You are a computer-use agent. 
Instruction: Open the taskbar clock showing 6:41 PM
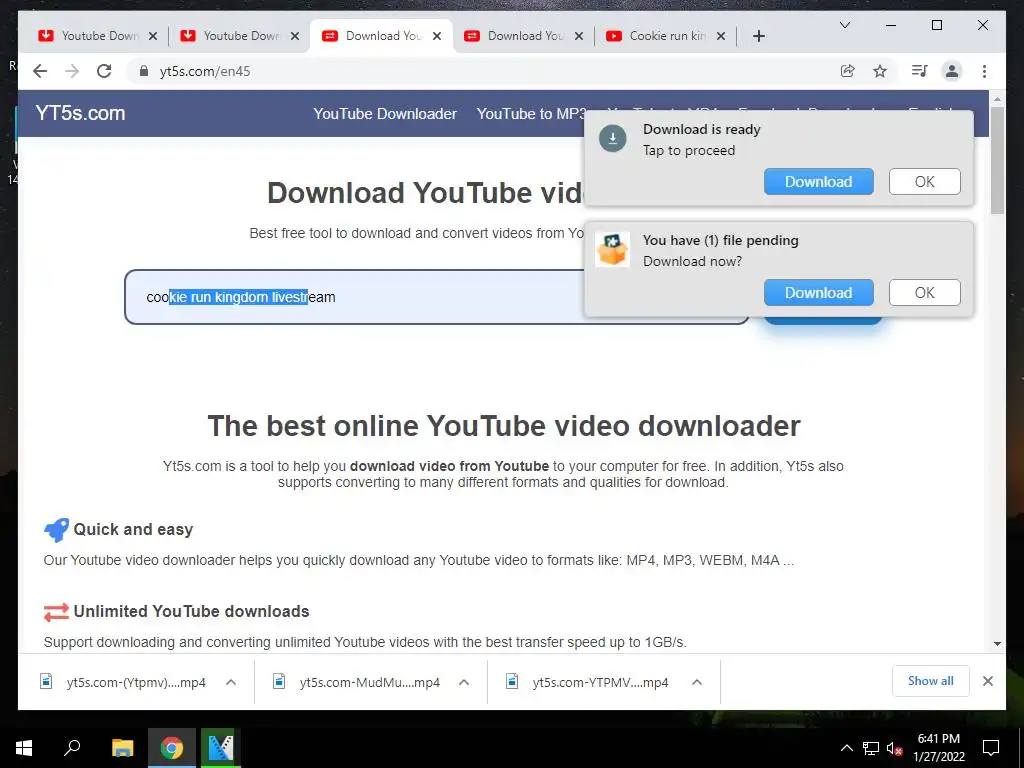coord(938,748)
